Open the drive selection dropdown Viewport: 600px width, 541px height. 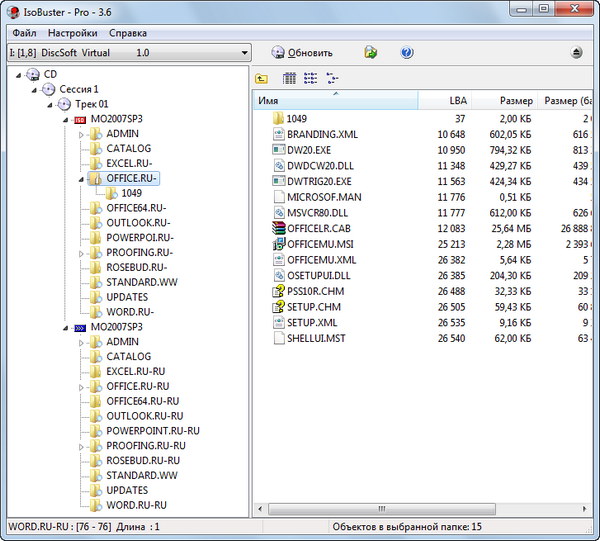pyautogui.click(x=245, y=52)
